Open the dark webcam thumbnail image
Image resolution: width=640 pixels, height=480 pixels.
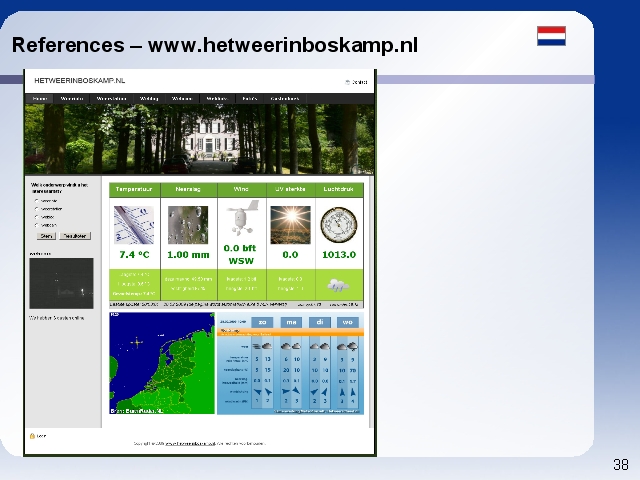point(61,283)
